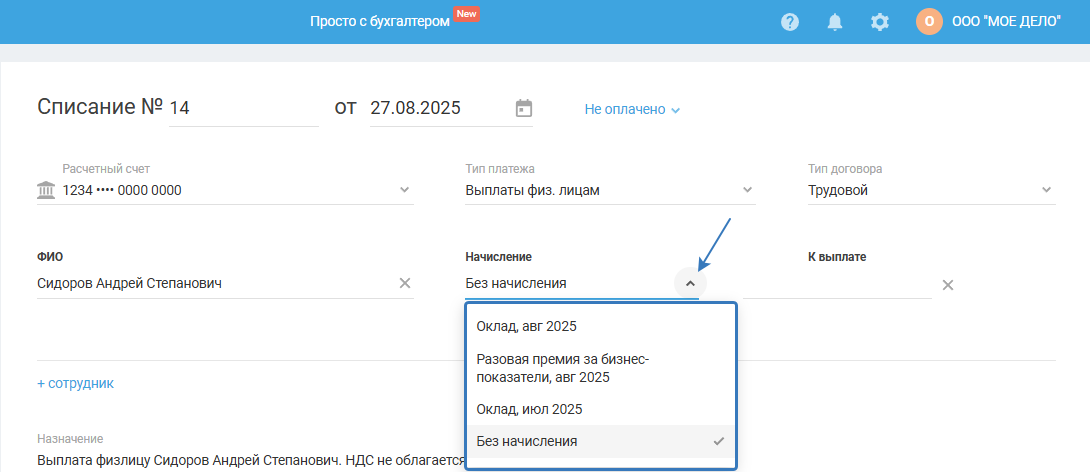Image resolution: width=1090 pixels, height=472 pixels.
Task: Select the Оклад, июл 2025 option
Action: coord(529,409)
